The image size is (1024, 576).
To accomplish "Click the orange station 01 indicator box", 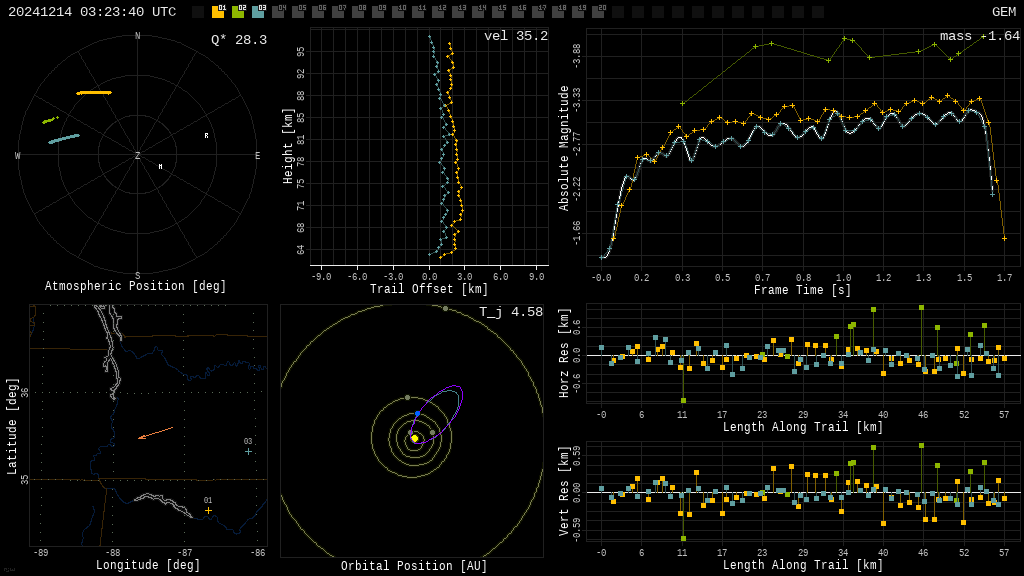I will pyautogui.click(x=218, y=12).
